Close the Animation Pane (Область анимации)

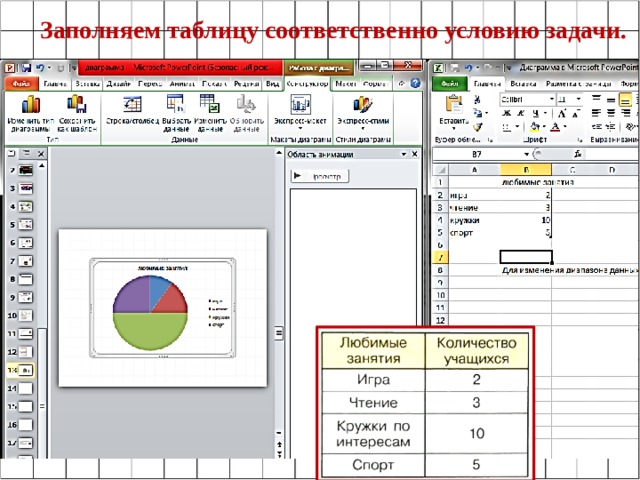tap(415, 154)
